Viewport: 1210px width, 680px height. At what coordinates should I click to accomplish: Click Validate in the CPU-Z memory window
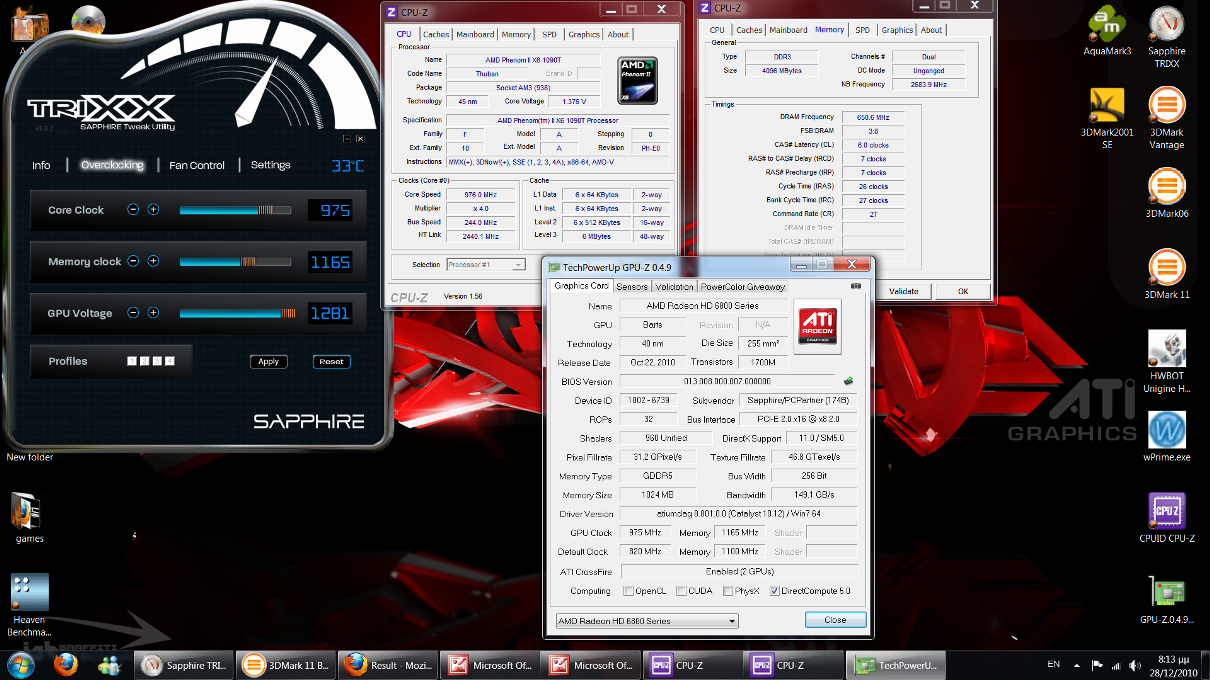(903, 291)
